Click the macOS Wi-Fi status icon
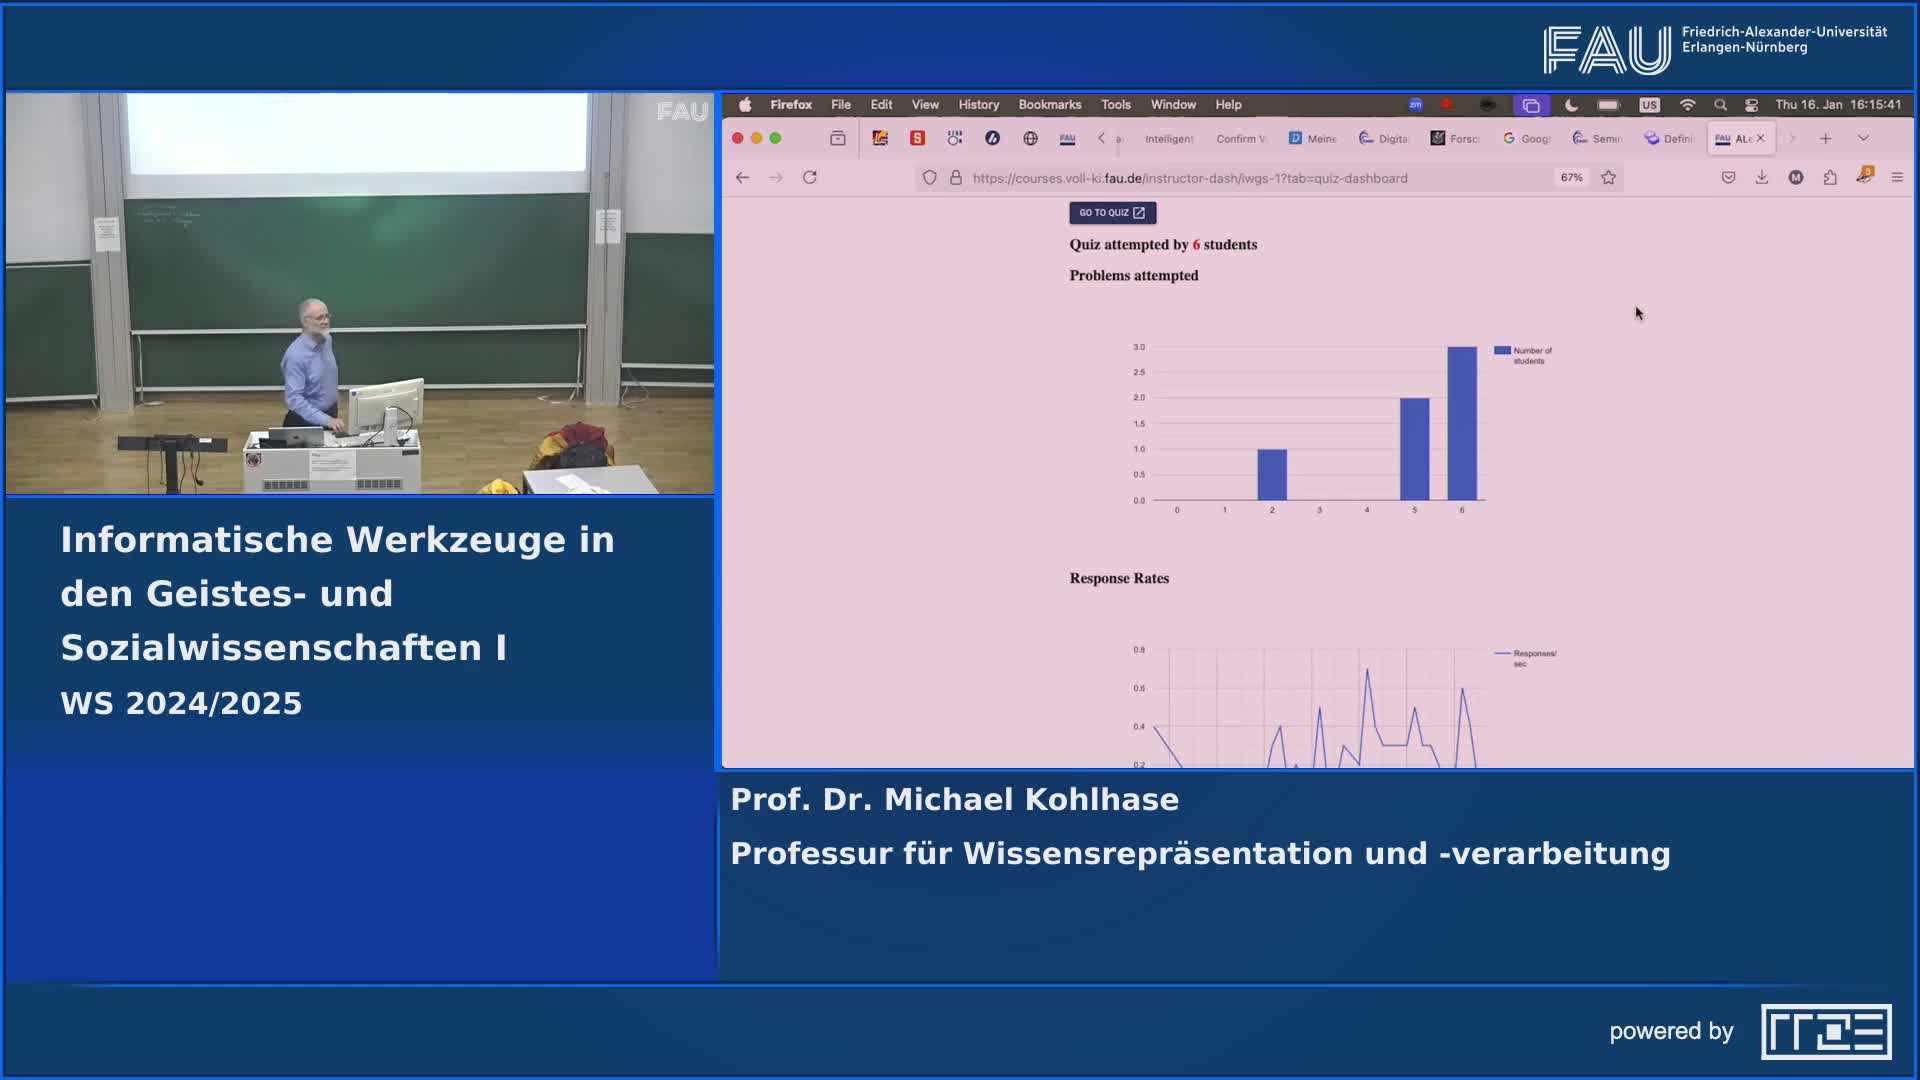The width and height of the screenshot is (1920, 1080). pyautogui.click(x=1687, y=104)
